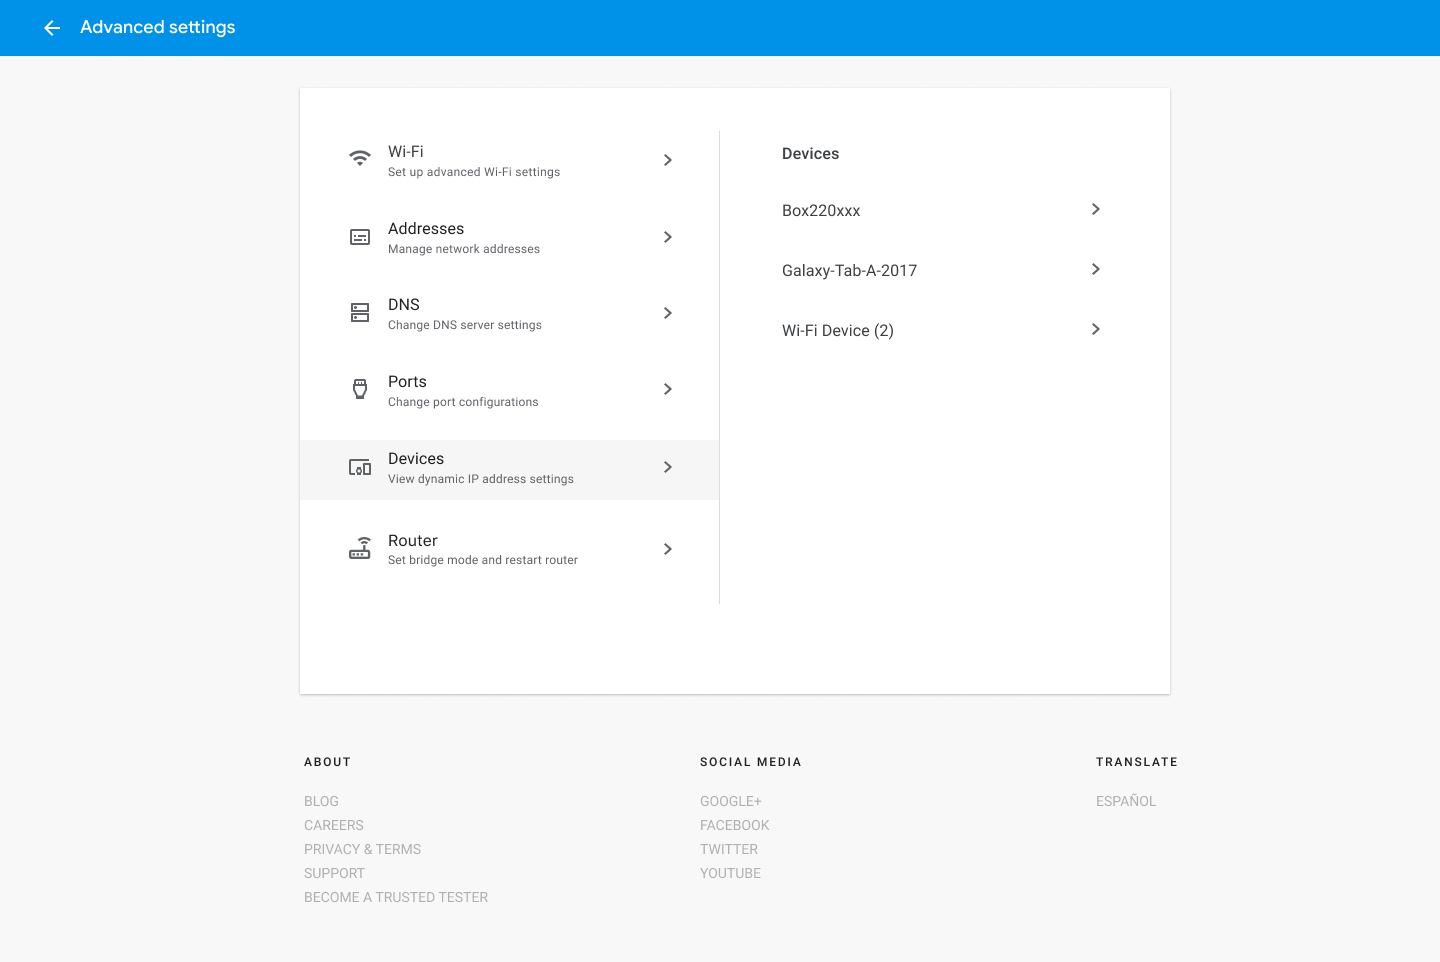The width and height of the screenshot is (1440, 962).
Task: Click the Devices screens icon
Action: pyautogui.click(x=360, y=467)
